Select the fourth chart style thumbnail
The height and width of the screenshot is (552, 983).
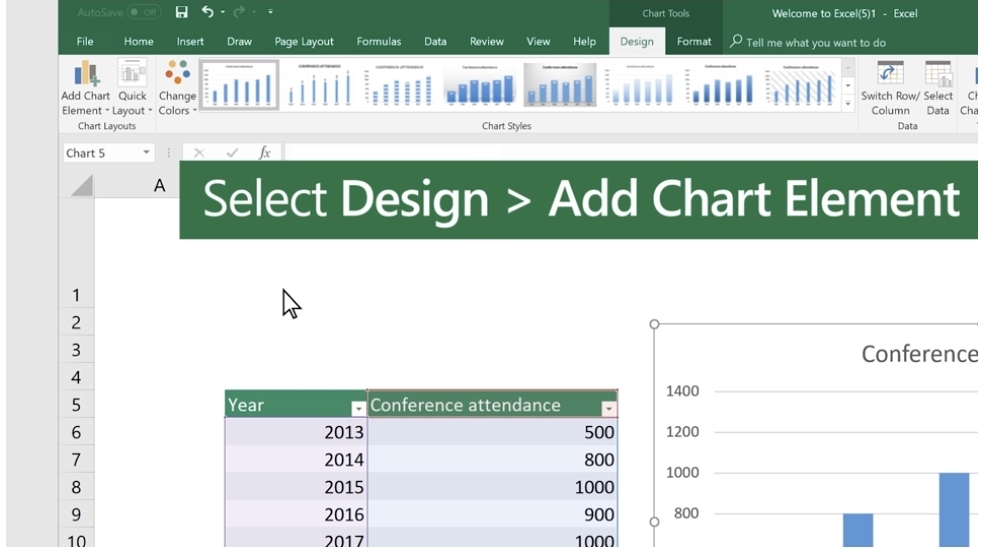[x=480, y=85]
